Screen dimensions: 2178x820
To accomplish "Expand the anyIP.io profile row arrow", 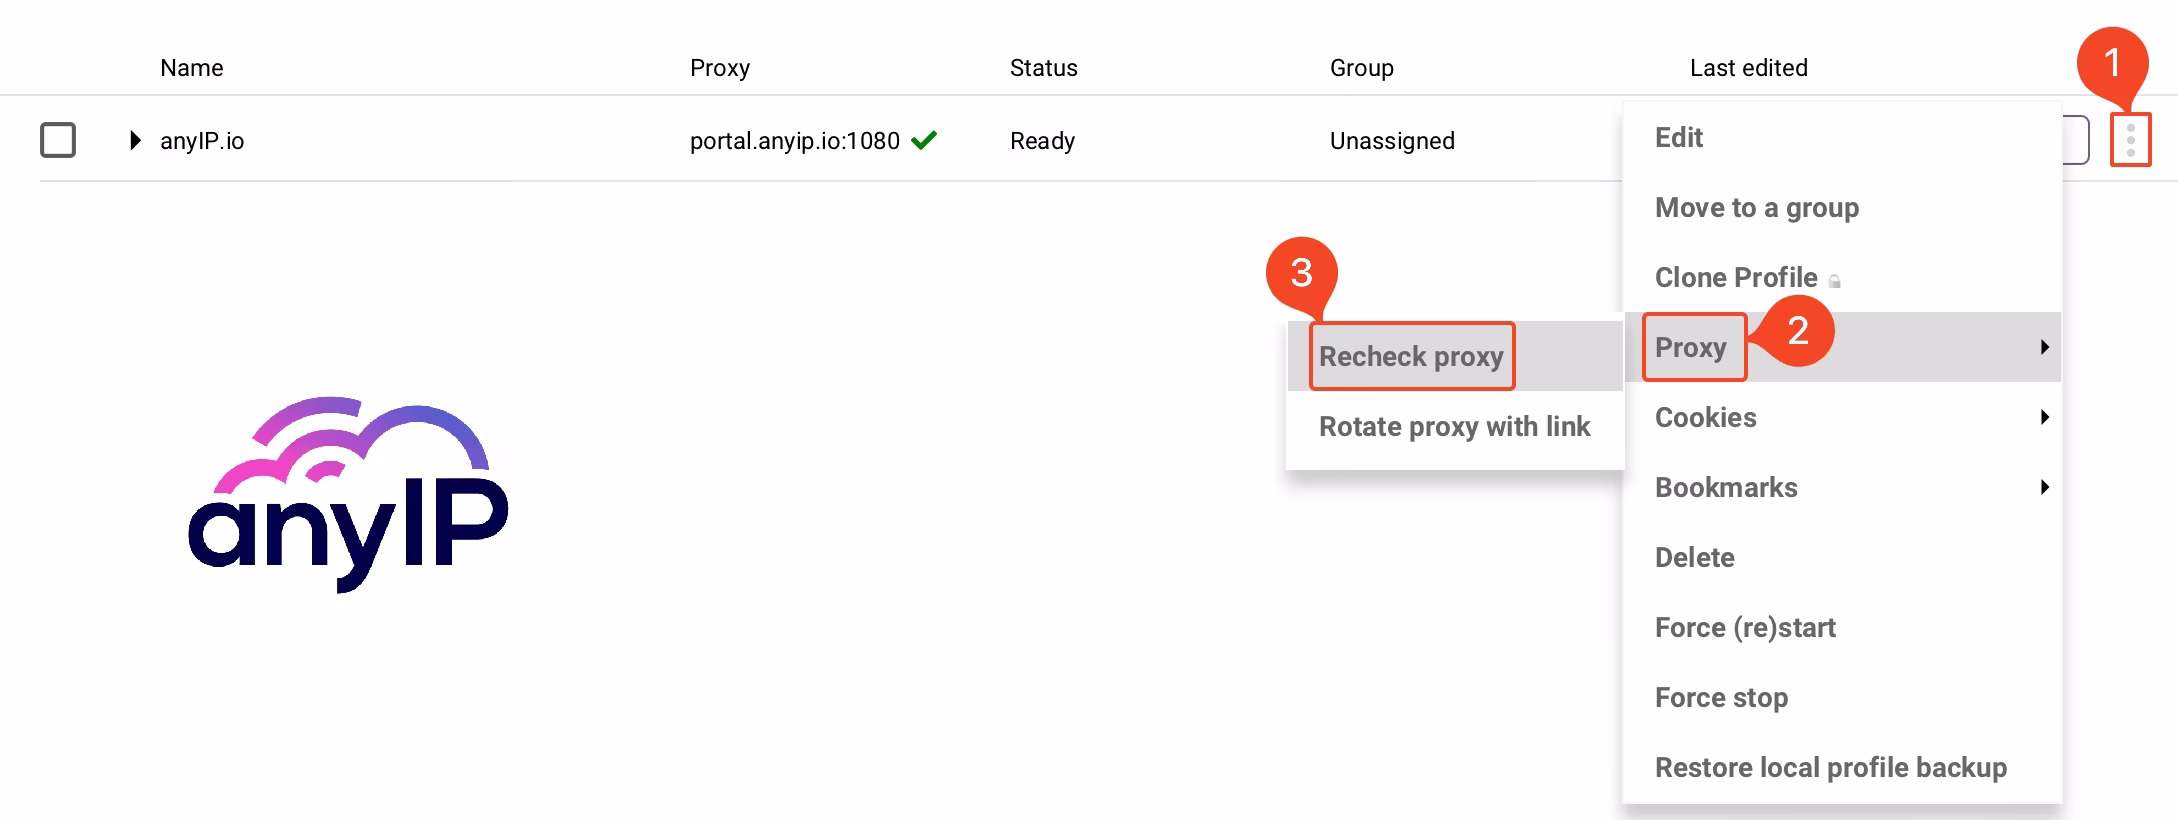I will pyautogui.click(x=135, y=140).
